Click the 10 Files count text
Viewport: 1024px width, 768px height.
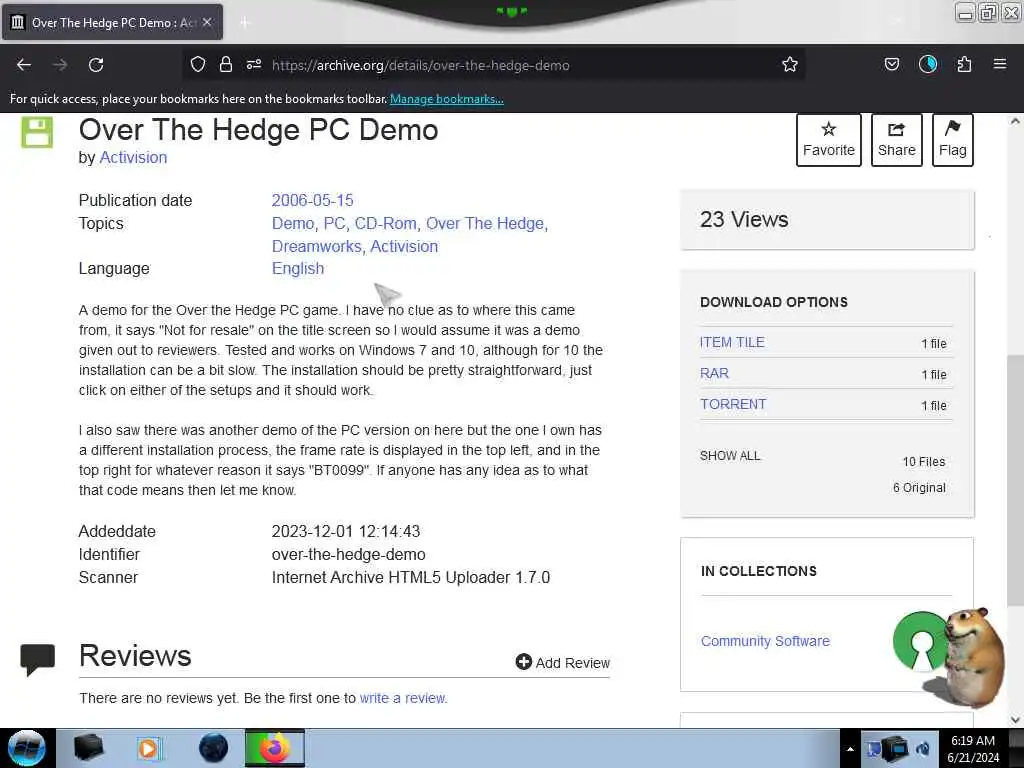[x=923, y=462]
